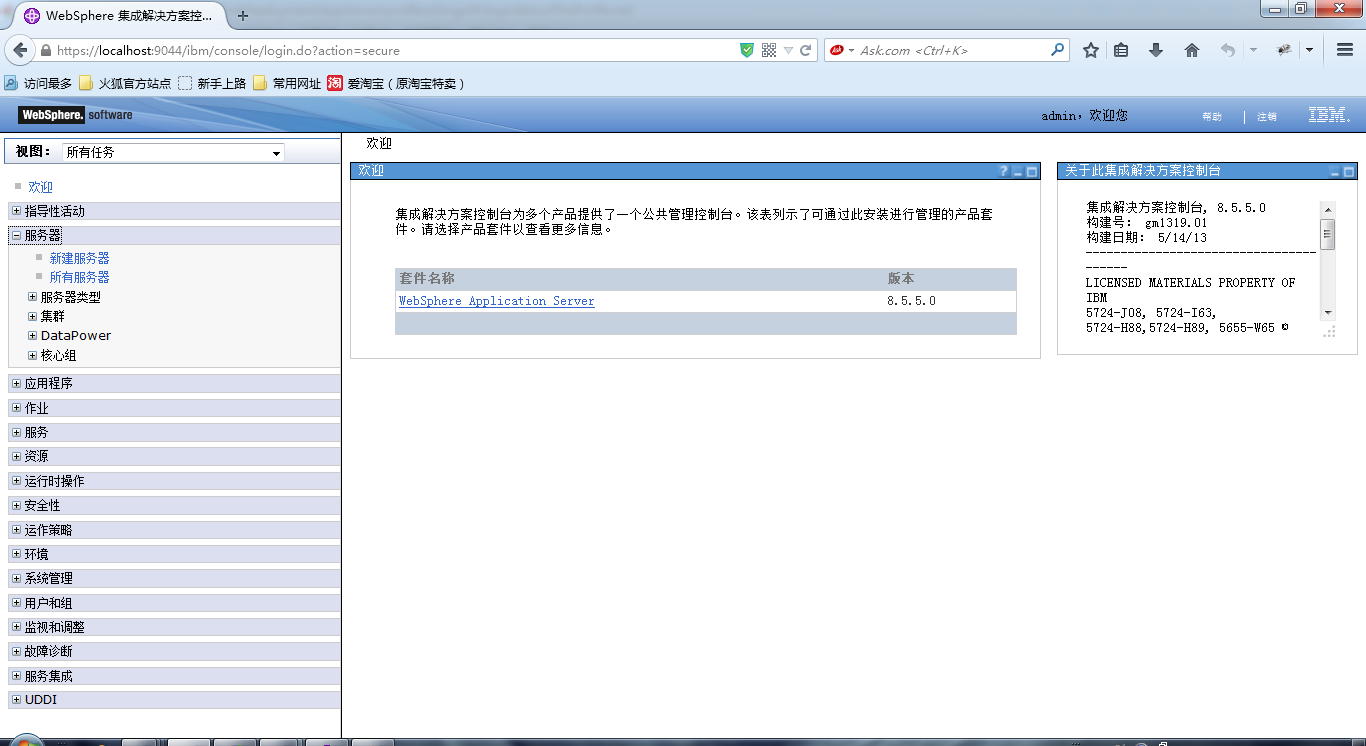Open 新手上路 bookmark
1366x746 pixels.
pos(212,83)
